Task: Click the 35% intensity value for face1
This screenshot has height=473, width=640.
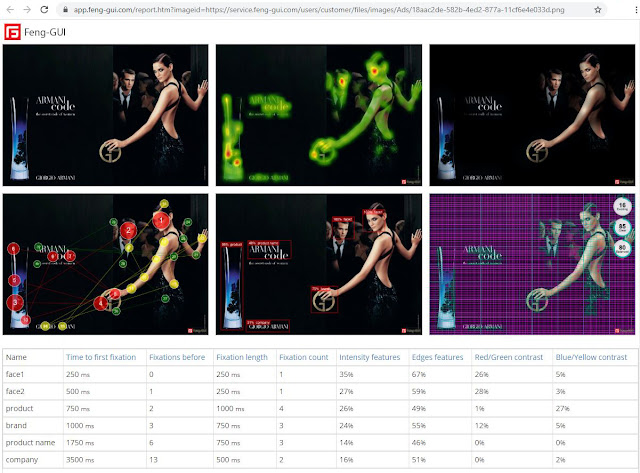Action: click(346, 374)
